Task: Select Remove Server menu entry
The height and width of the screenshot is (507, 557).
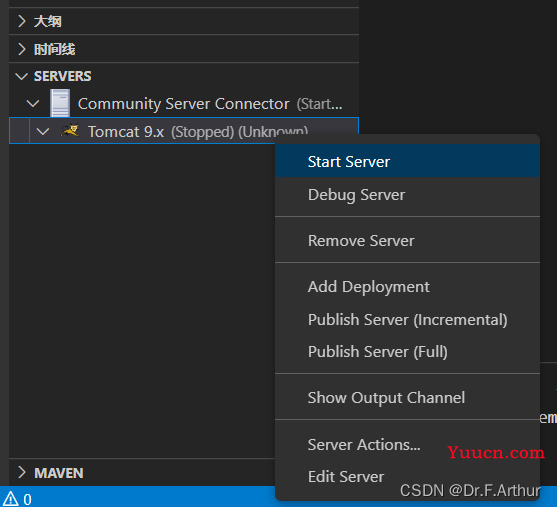Action: click(x=407, y=241)
